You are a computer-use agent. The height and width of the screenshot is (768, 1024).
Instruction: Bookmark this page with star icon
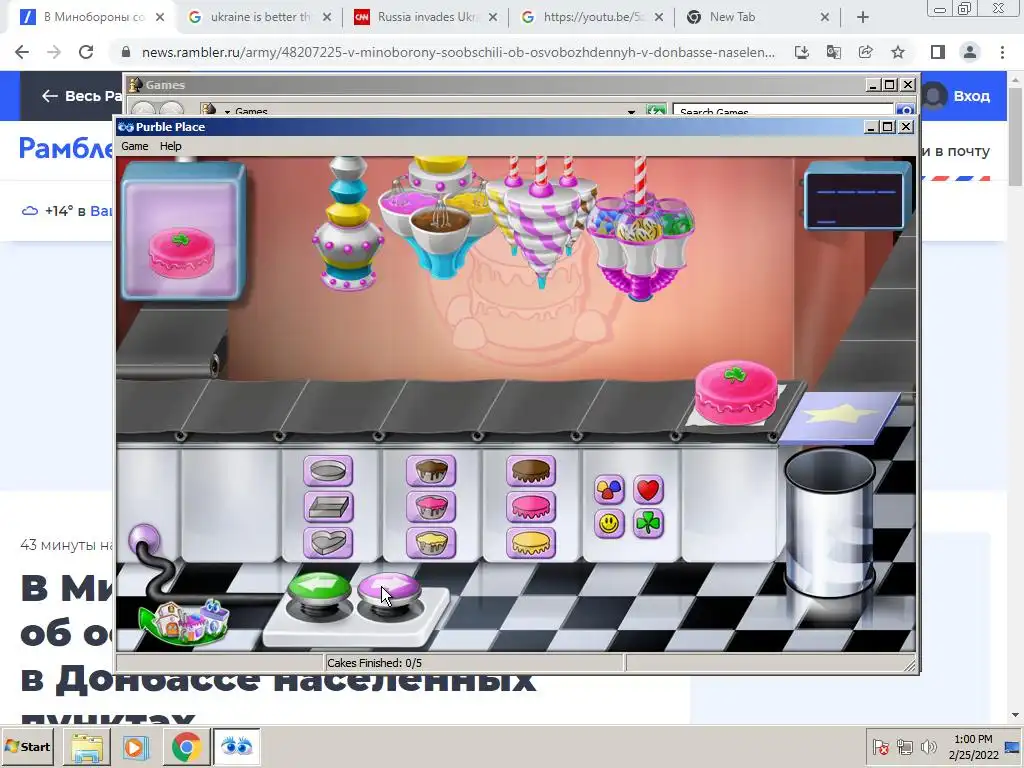coord(898,52)
